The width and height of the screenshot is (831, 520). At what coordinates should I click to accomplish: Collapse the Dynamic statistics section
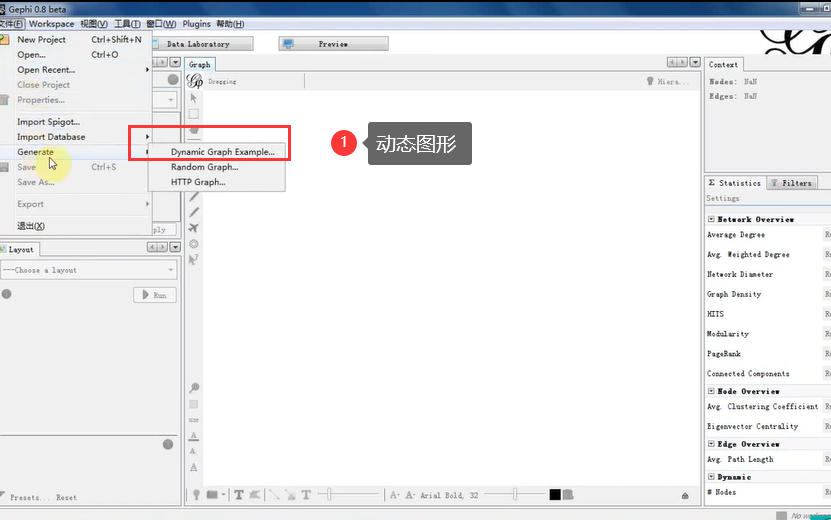tap(711, 477)
